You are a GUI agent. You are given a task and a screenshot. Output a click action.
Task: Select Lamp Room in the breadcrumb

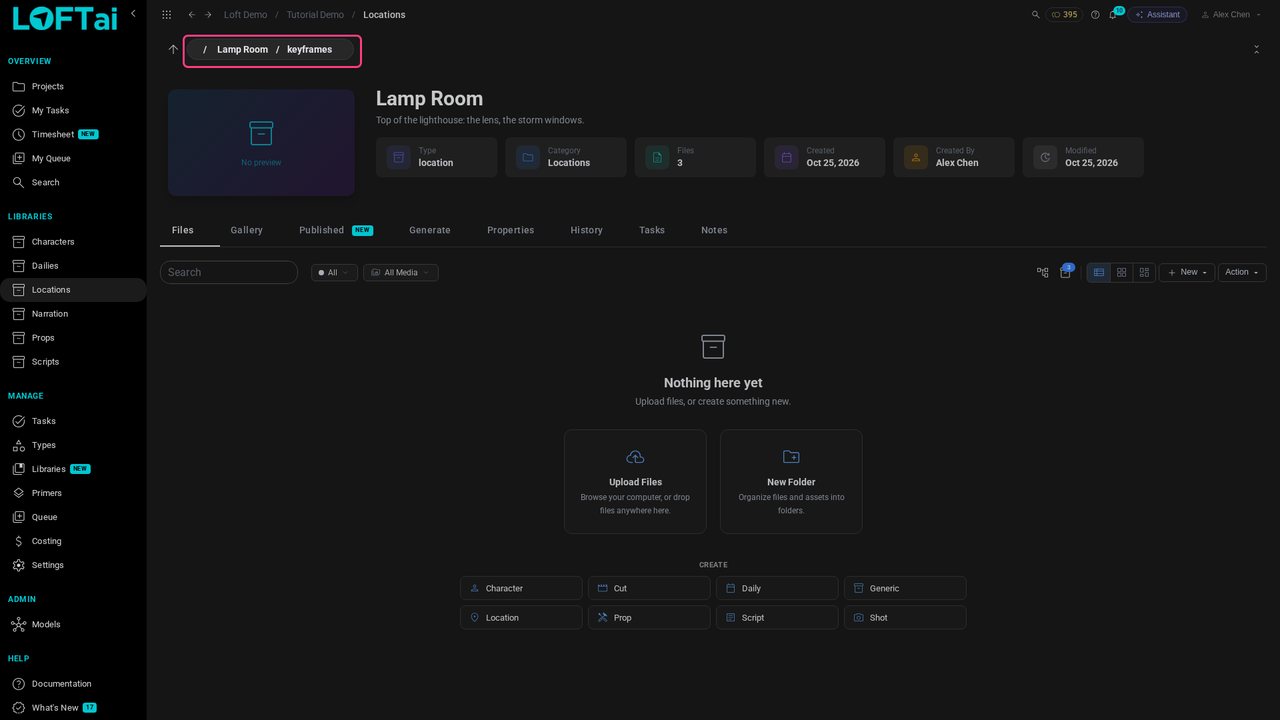(243, 49)
